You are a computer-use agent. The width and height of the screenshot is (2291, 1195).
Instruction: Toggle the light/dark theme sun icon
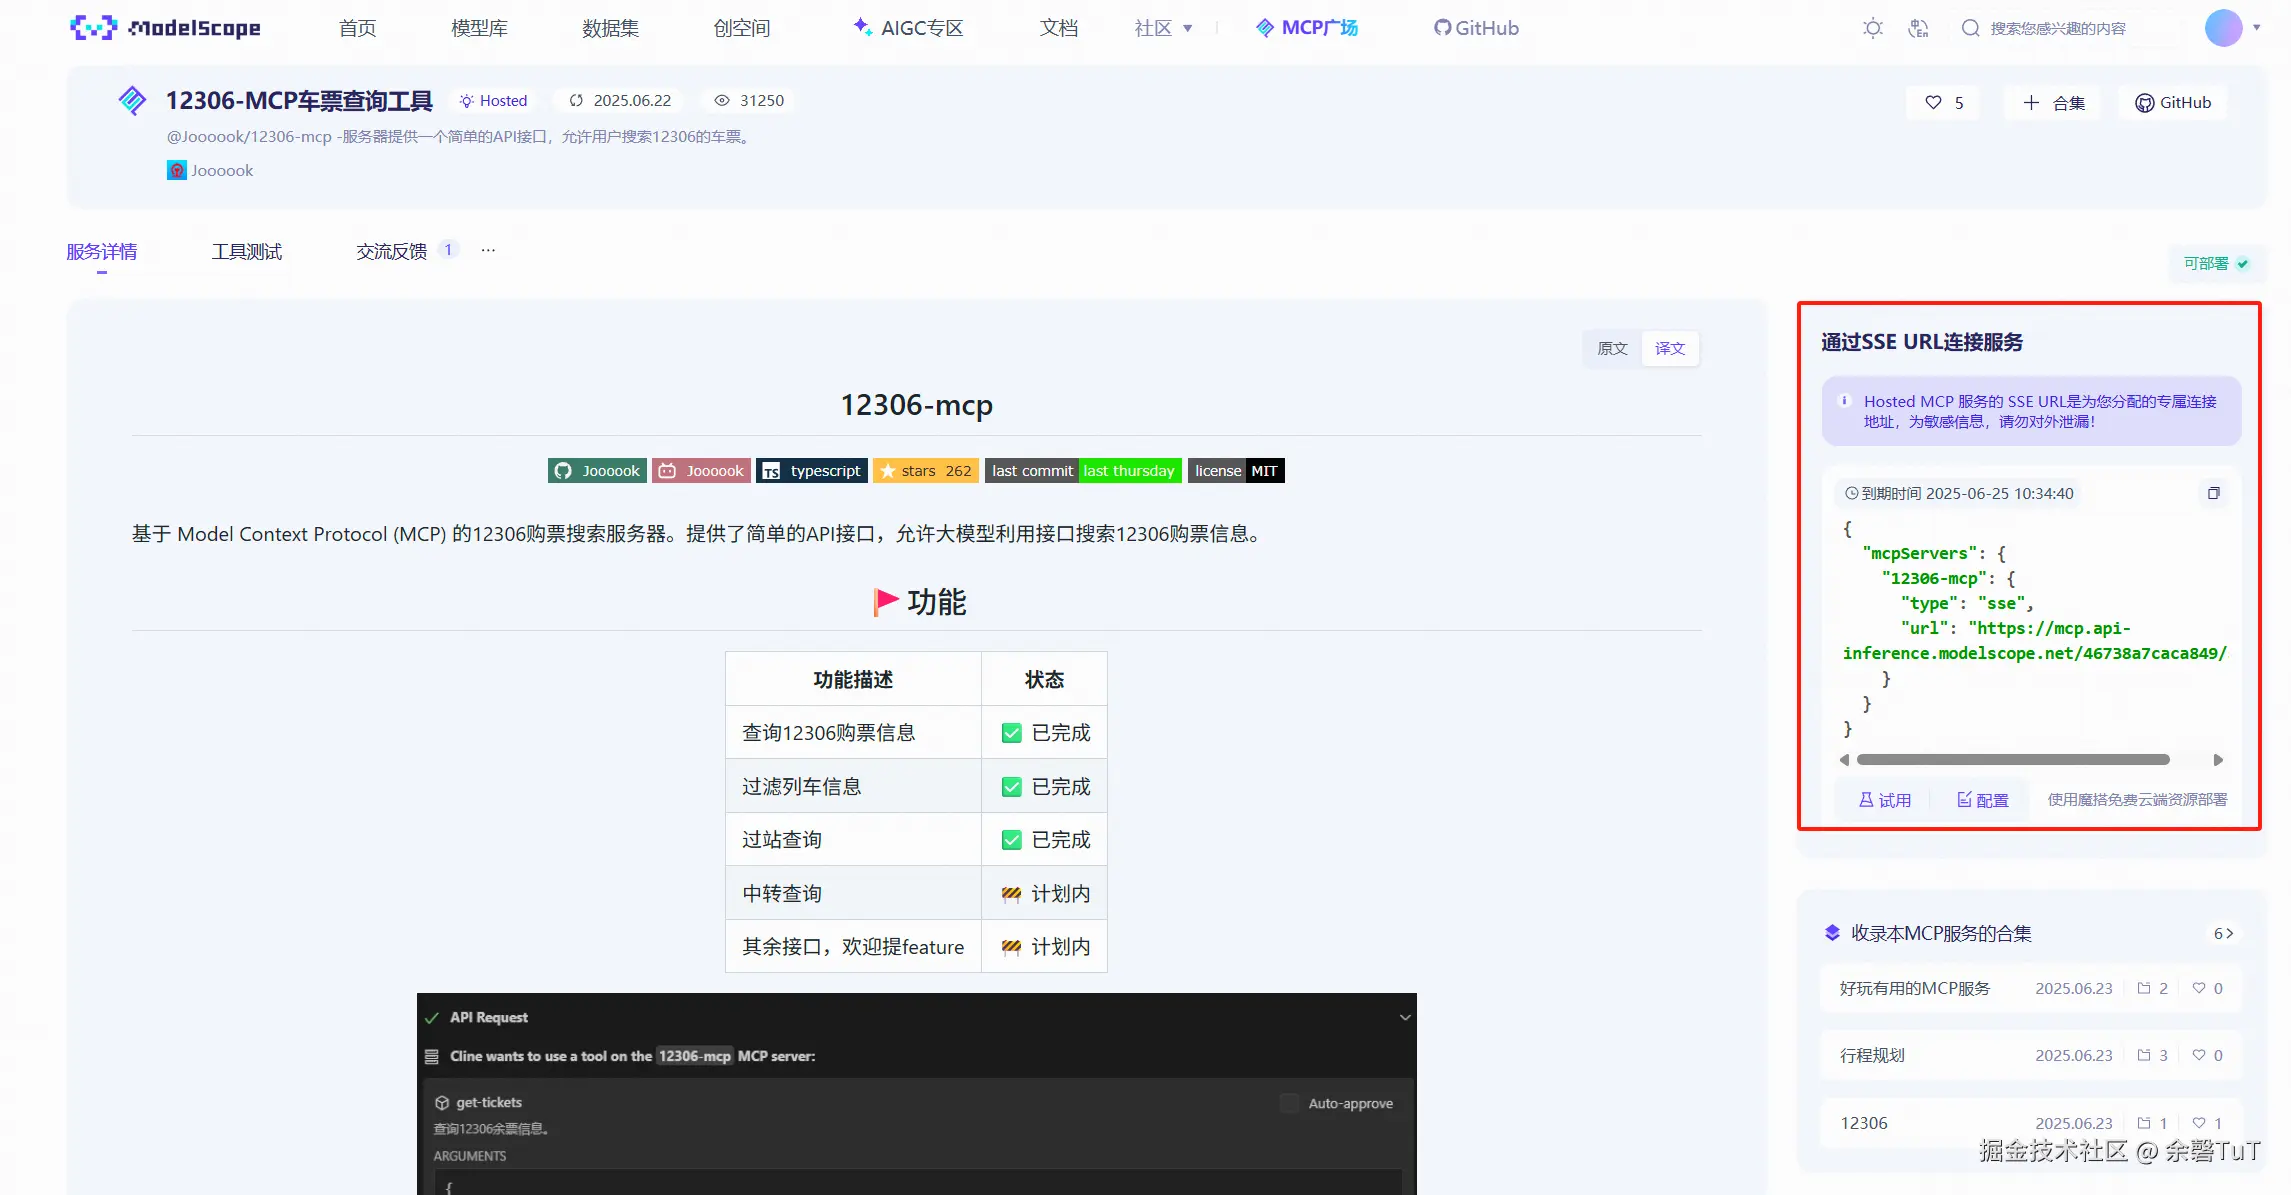coord(1873,28)
